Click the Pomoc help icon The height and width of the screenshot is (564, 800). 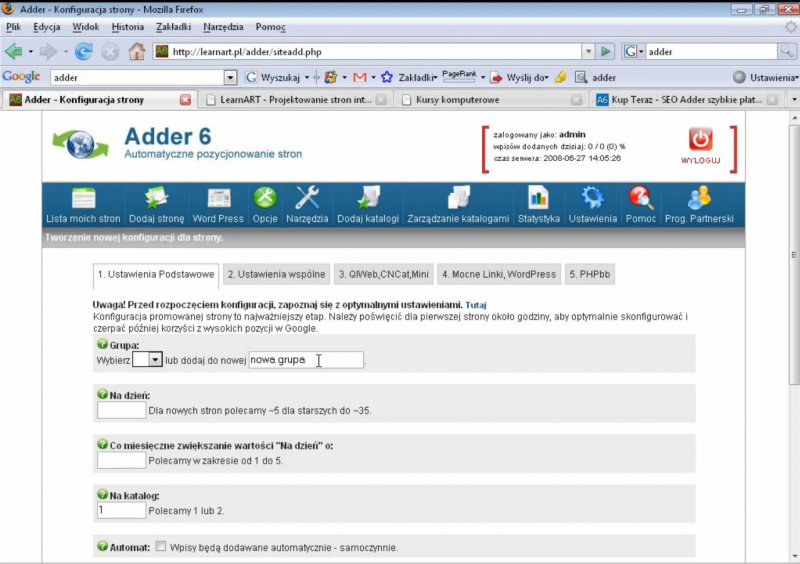pos(640,198)
